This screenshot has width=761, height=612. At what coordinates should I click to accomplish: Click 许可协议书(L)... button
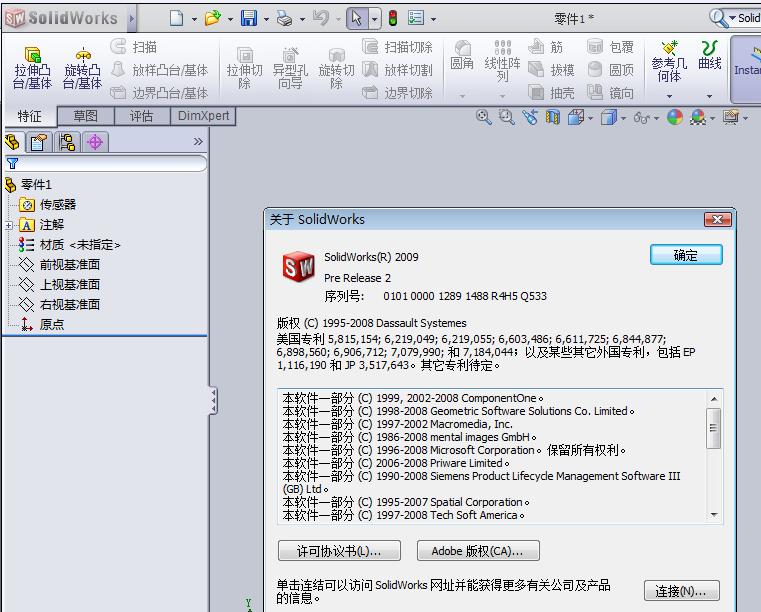339,551
